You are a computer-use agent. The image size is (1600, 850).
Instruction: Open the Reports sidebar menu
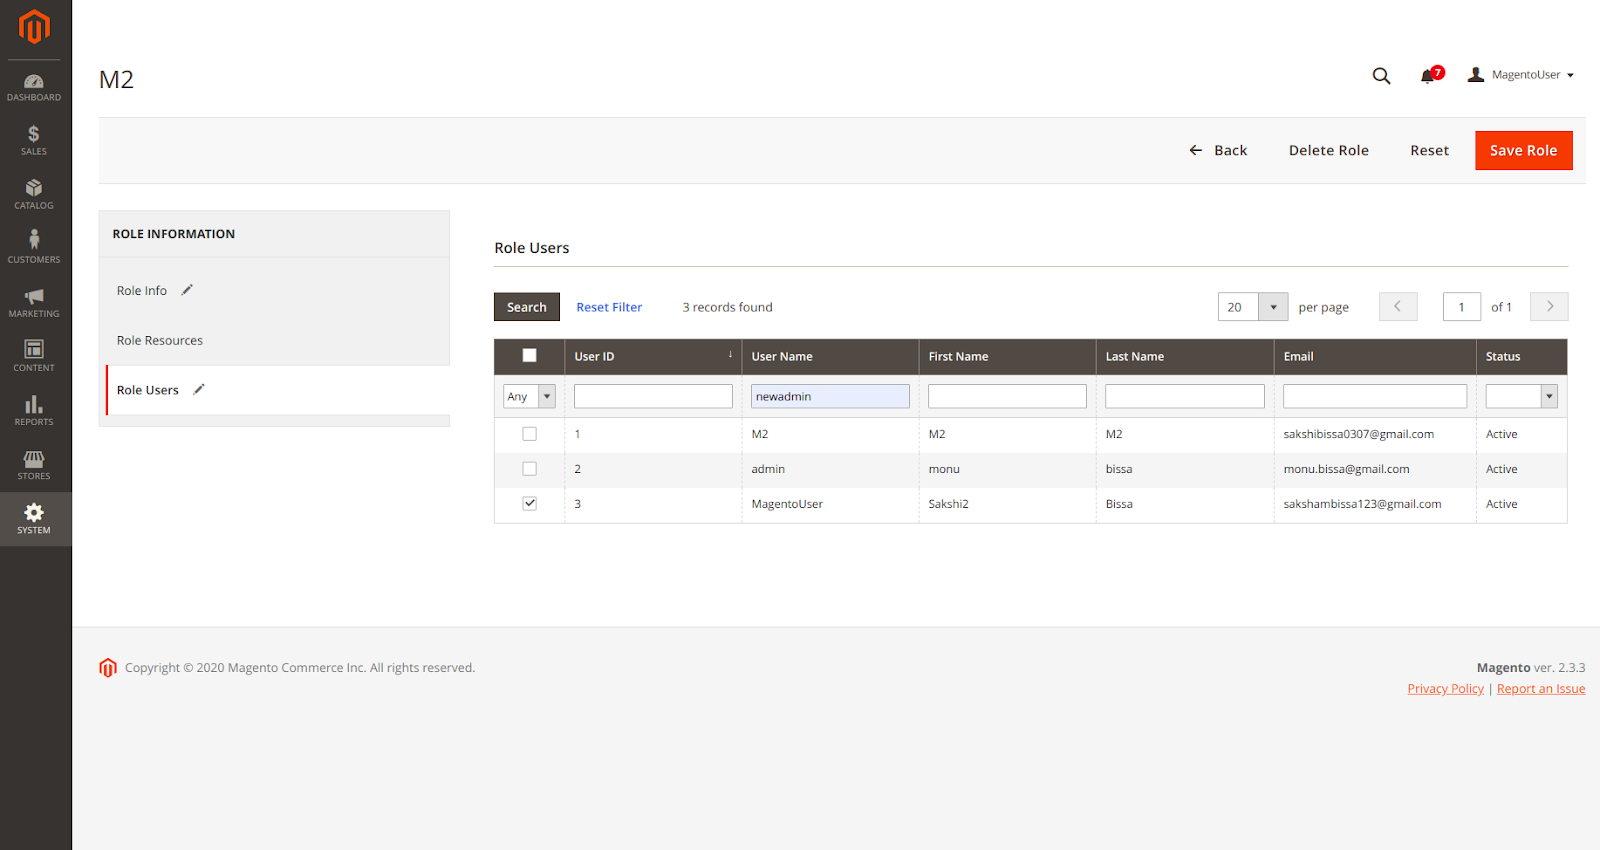pyautogui.click(x=34, y=411)
